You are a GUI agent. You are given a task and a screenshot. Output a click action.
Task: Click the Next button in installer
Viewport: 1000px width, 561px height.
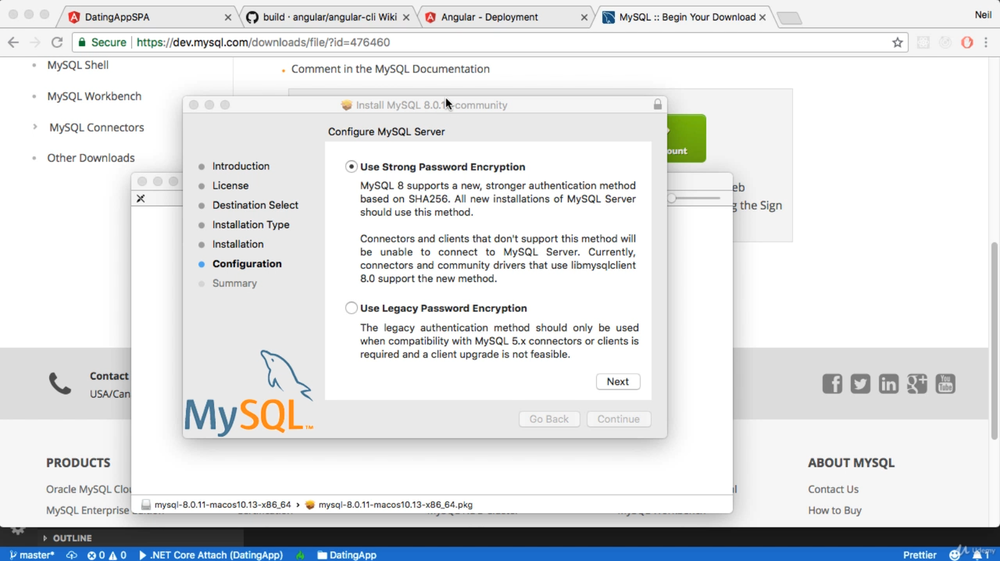pos(617,381)
